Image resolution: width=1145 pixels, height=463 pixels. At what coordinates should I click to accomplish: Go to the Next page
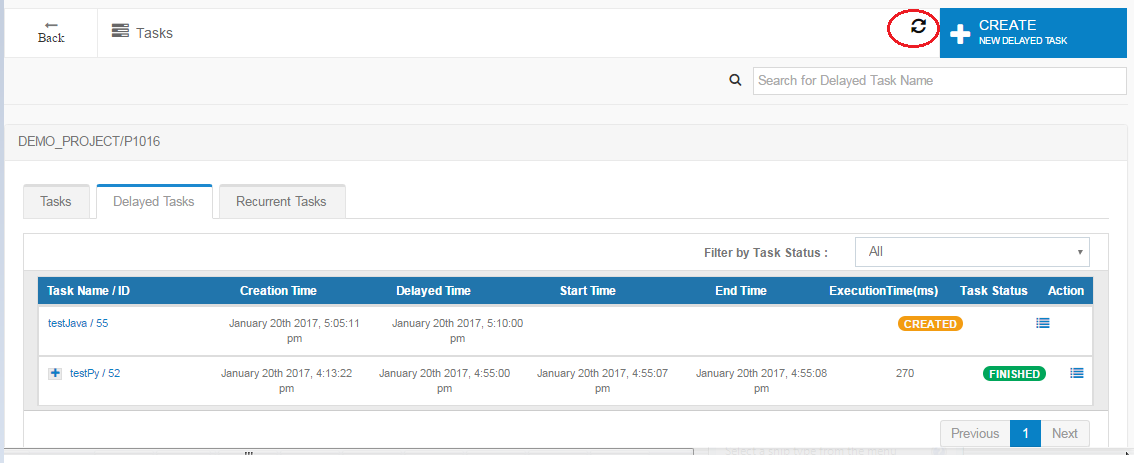(x=1065, y=434)
